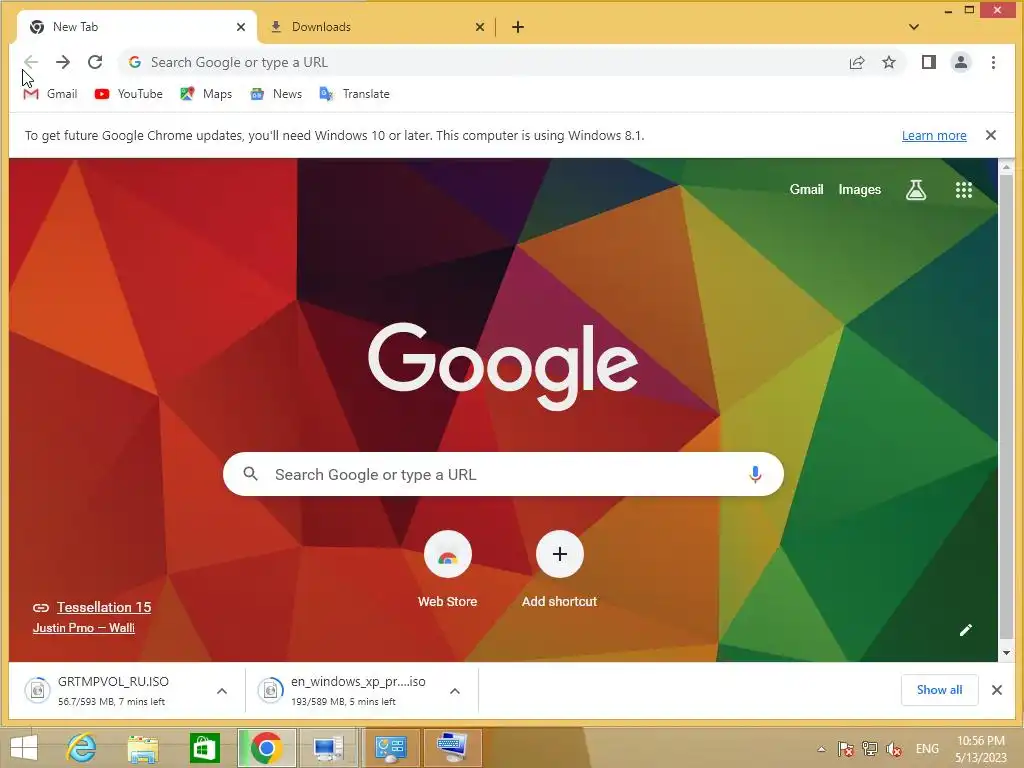1024x768 pixels.
Task: Open the muted volume tray icon
Action: pos(894,749)
